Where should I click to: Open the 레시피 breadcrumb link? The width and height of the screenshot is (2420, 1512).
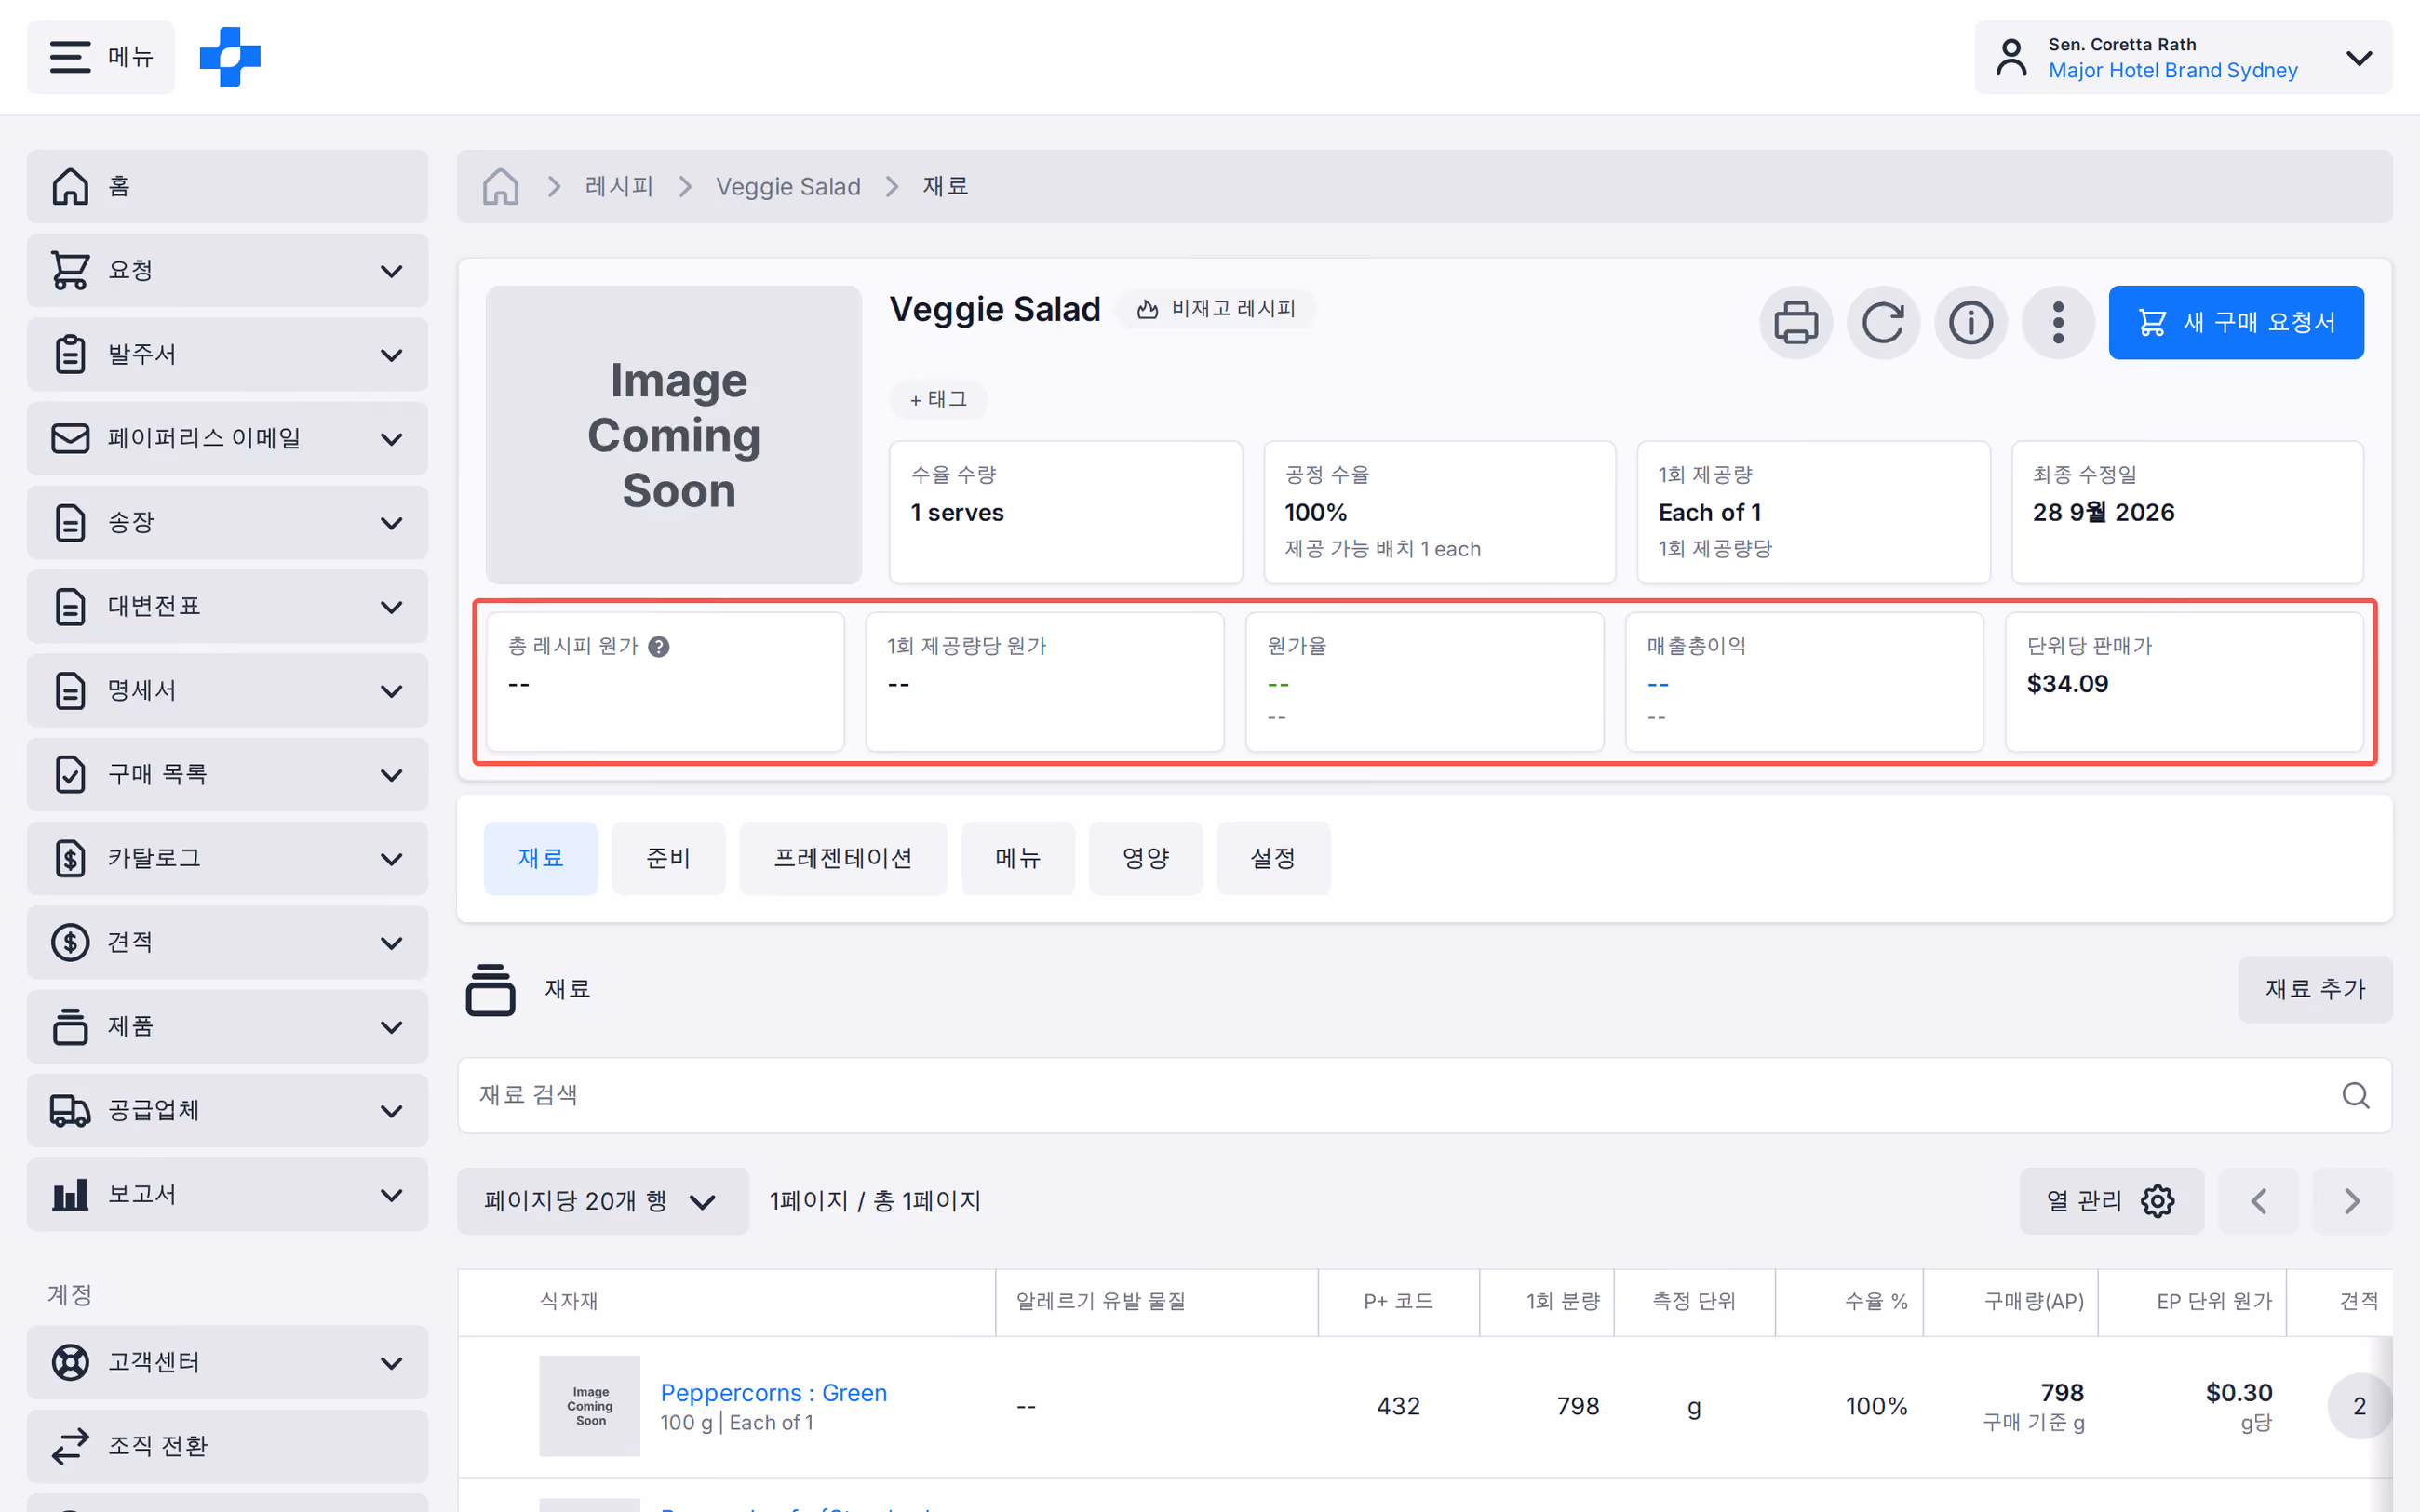[619, 186]
